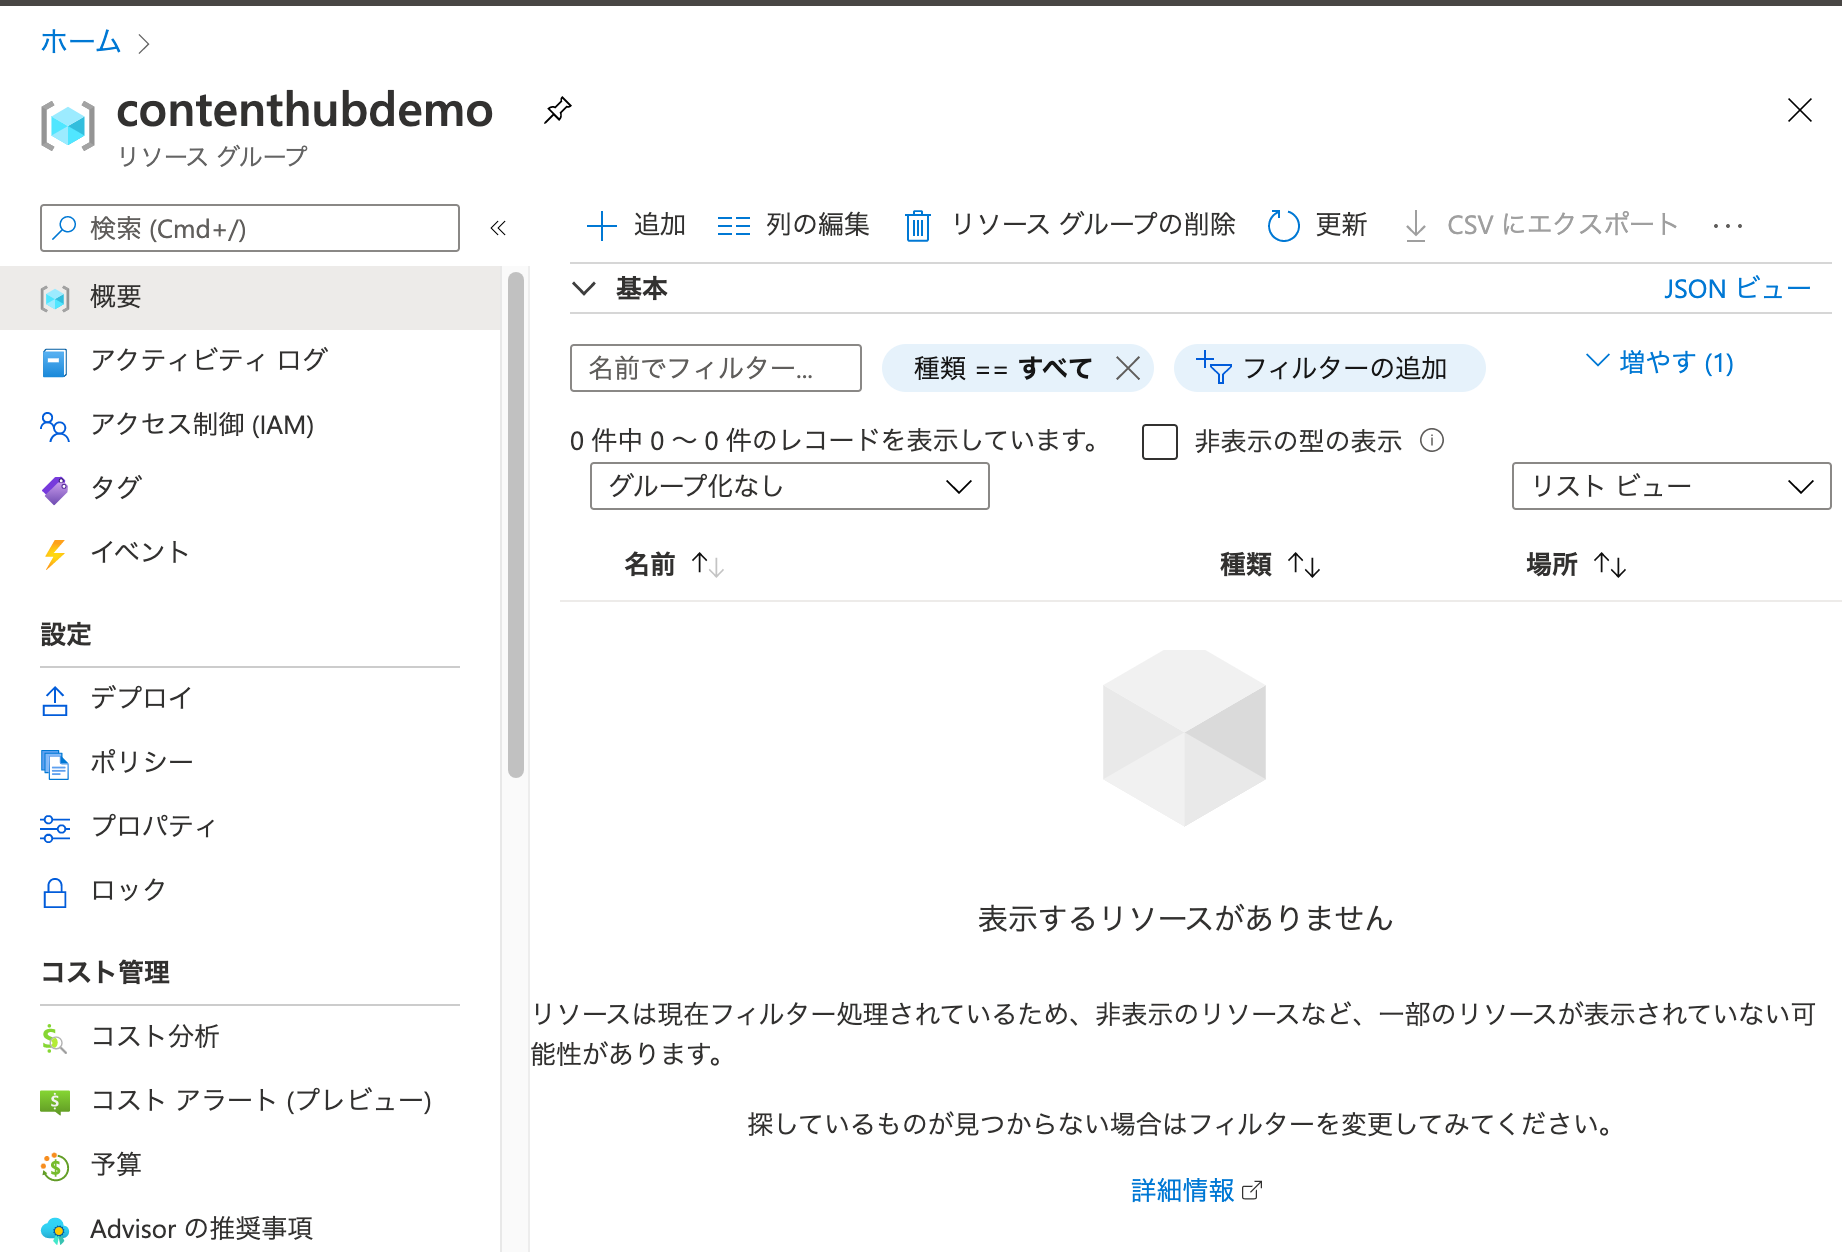Click the properties sliders icon
Screen dimensions: 1842x1252
tap(55, 828)
